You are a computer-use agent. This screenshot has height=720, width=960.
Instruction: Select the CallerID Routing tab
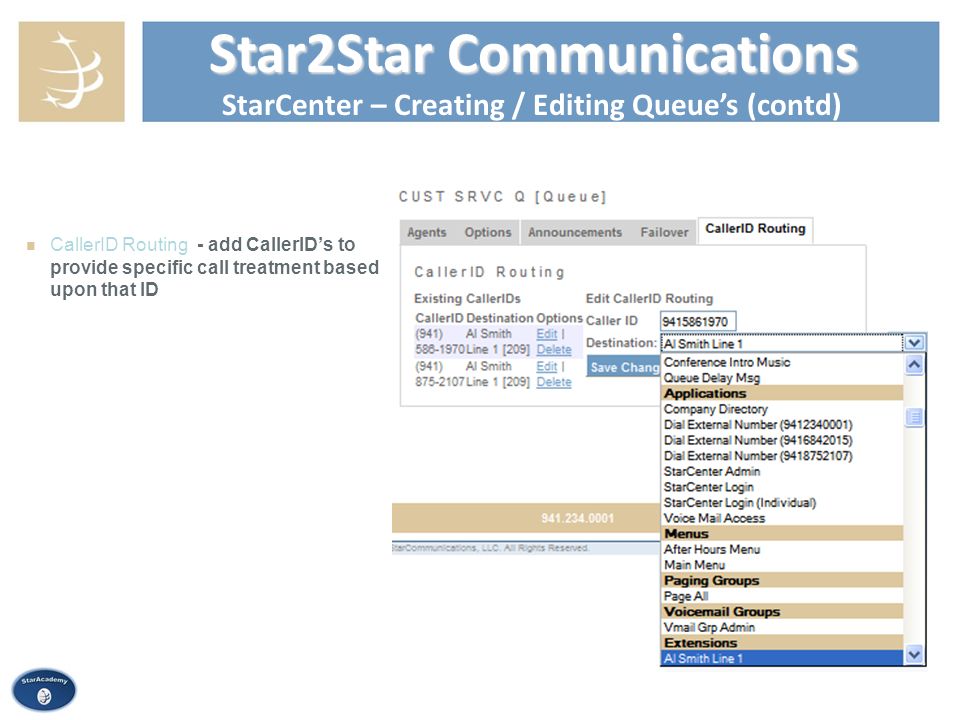755,229
